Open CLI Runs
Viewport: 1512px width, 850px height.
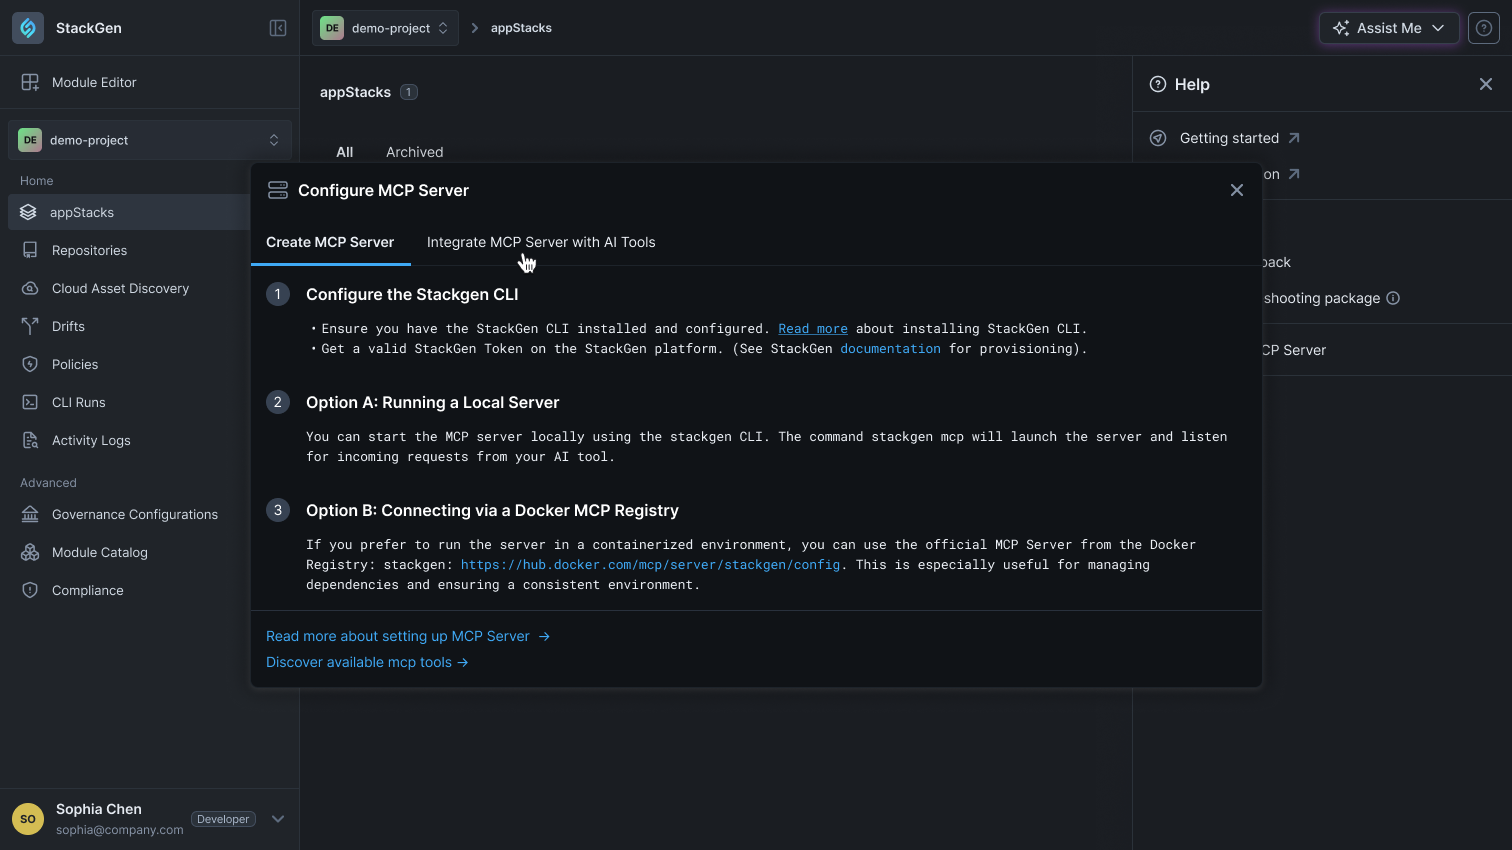(80, 402)
